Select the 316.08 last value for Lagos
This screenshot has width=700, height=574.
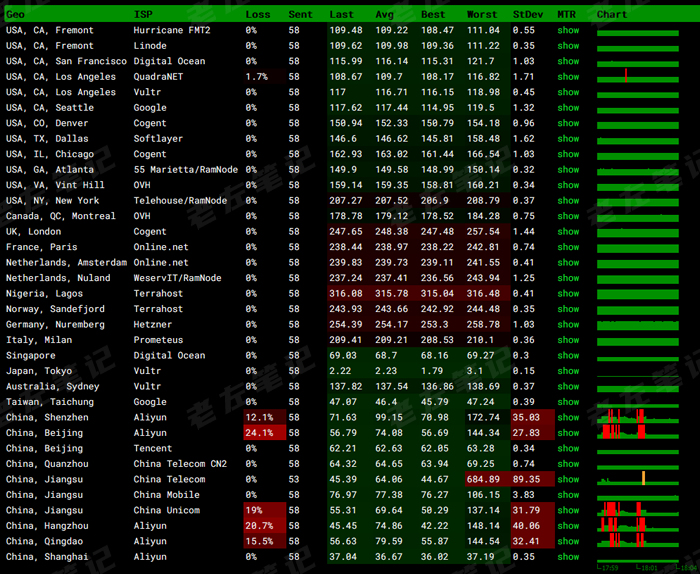[350, 293]
